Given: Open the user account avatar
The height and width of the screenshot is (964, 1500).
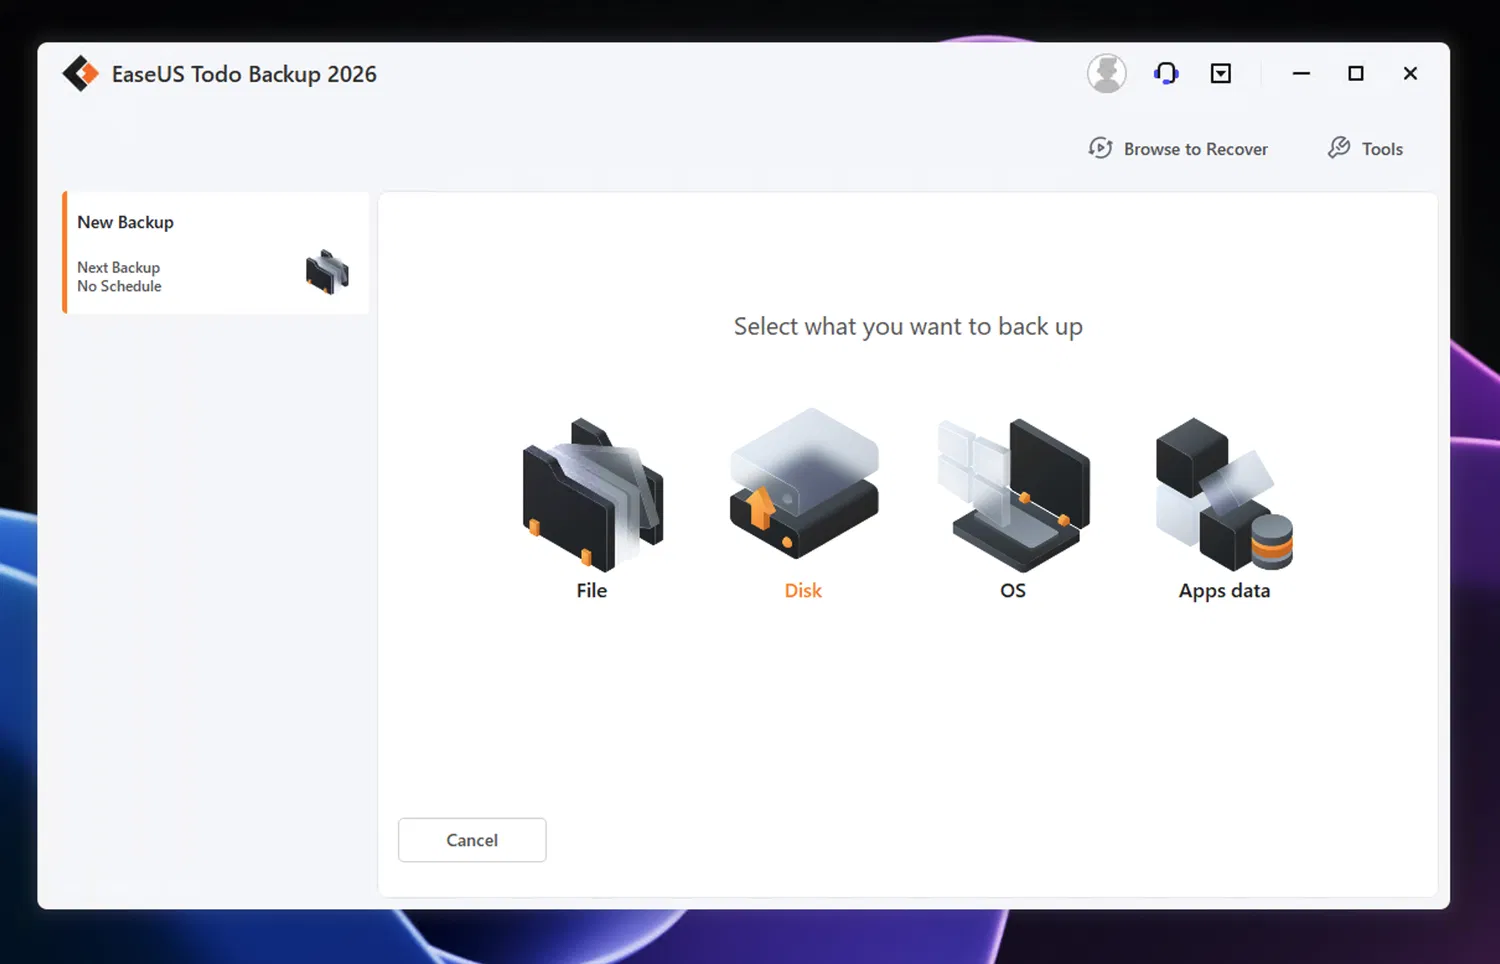Looking at the screenshot, I should coord(1107,73).
